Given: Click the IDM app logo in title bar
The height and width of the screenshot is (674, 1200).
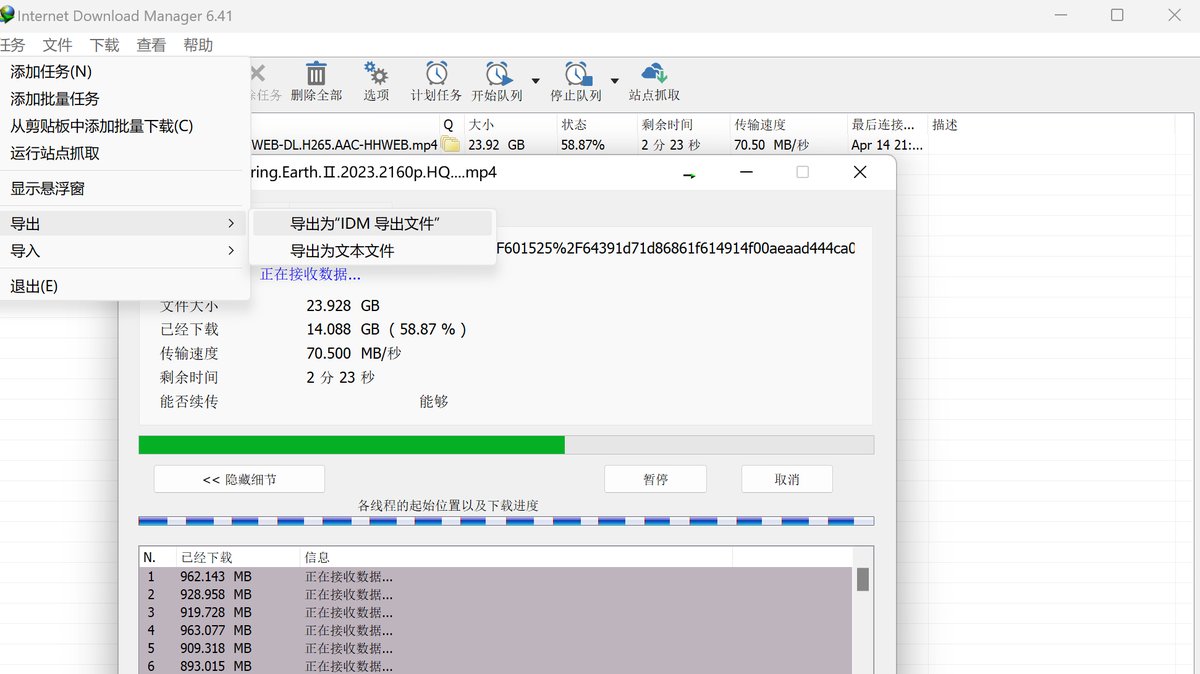Looking at the screenshot, I should (x=8, y=15).
